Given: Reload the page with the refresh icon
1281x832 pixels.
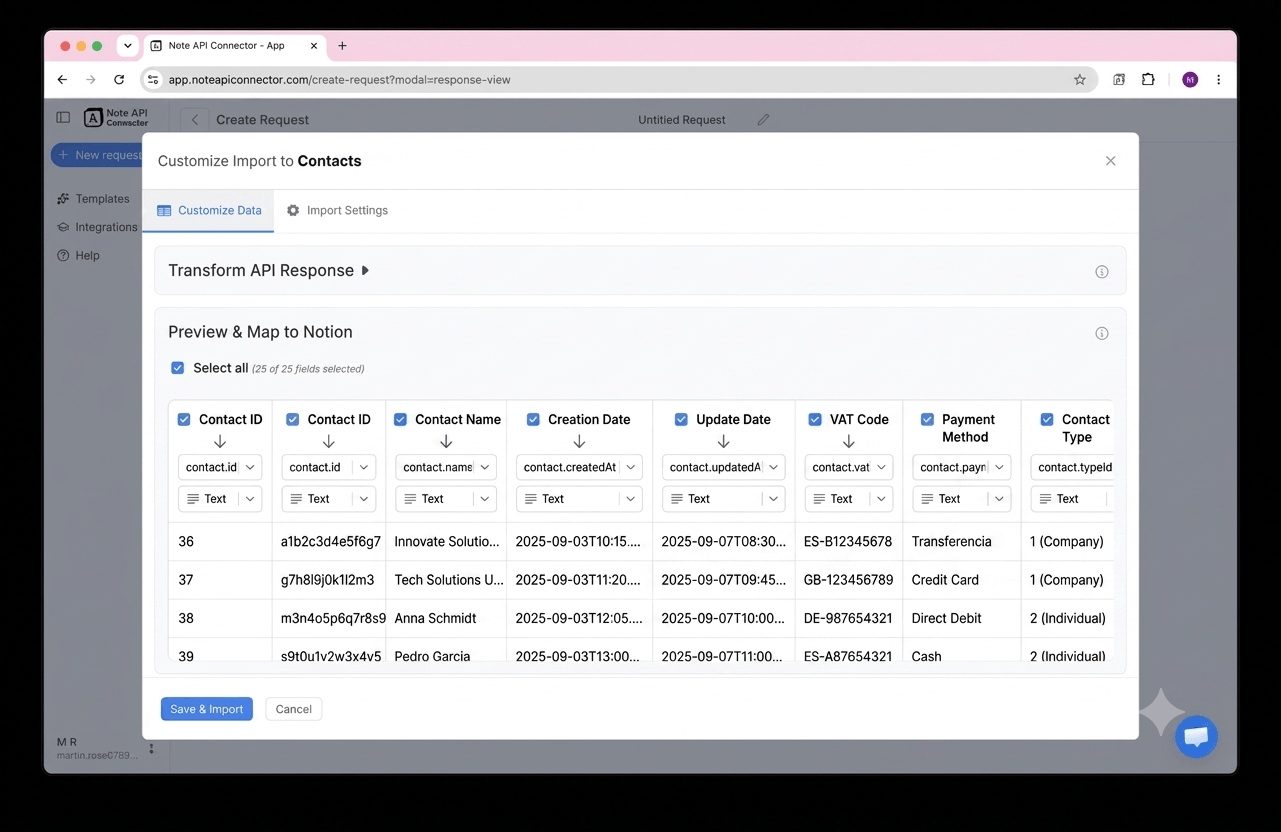Looking at the screenshot, I should coord(119,80).
